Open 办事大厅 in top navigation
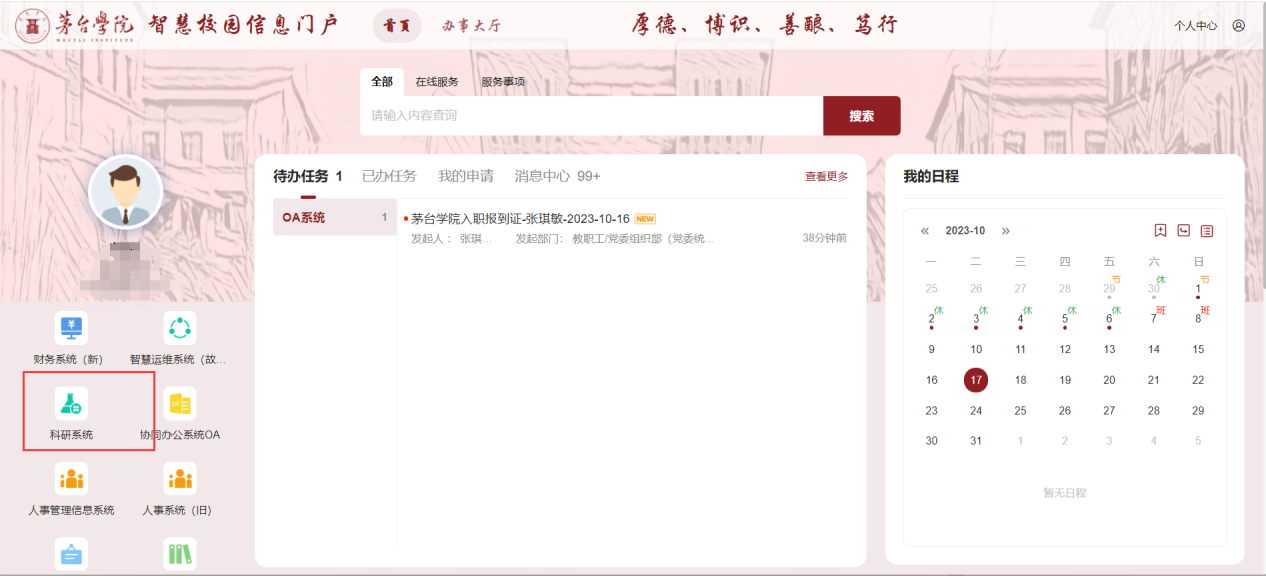Image resolution: width=1266 pixels, height=576 pixels. 471,26
